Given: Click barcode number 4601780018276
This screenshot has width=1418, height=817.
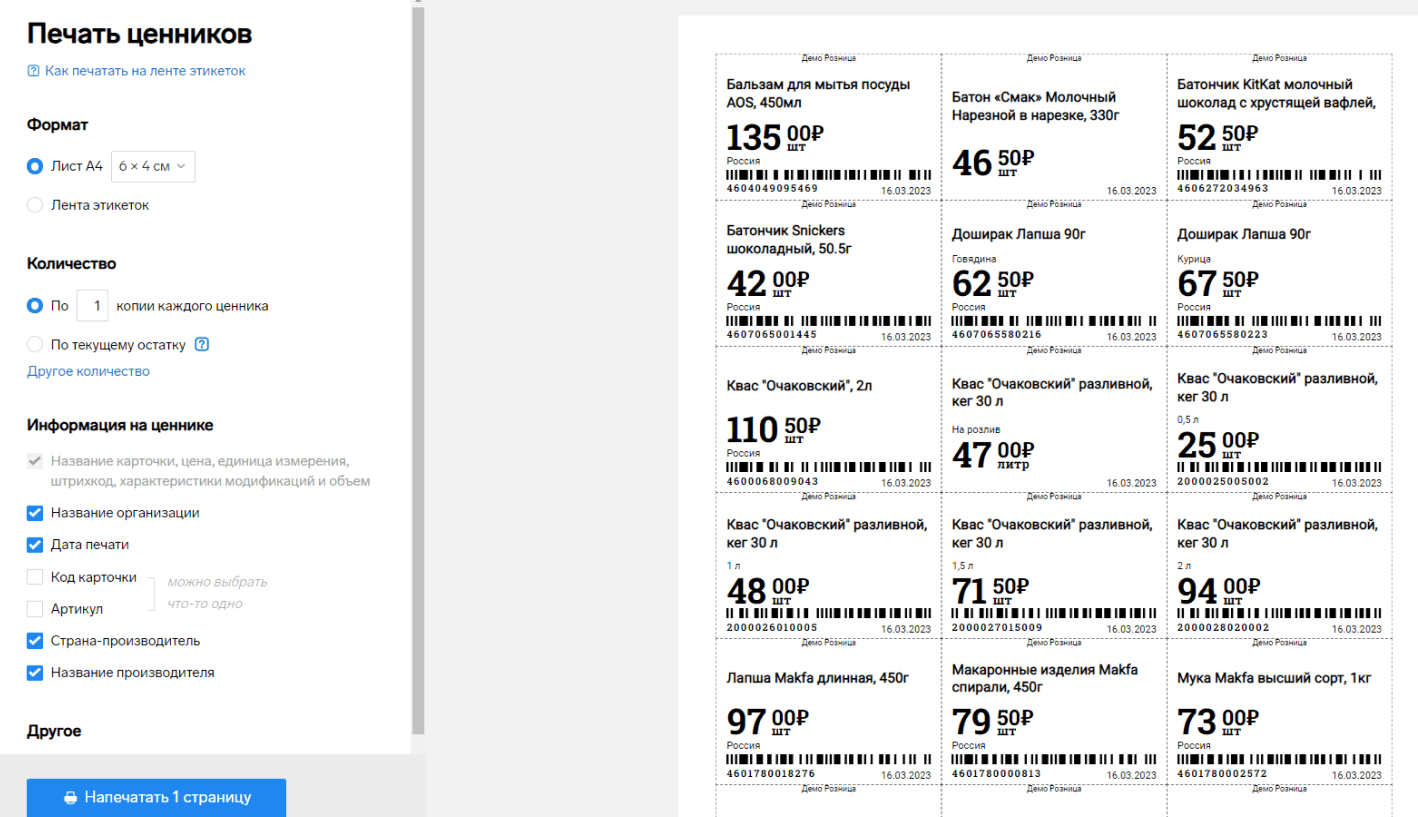Looking at the screenshot, I should [x=772, y=773].
